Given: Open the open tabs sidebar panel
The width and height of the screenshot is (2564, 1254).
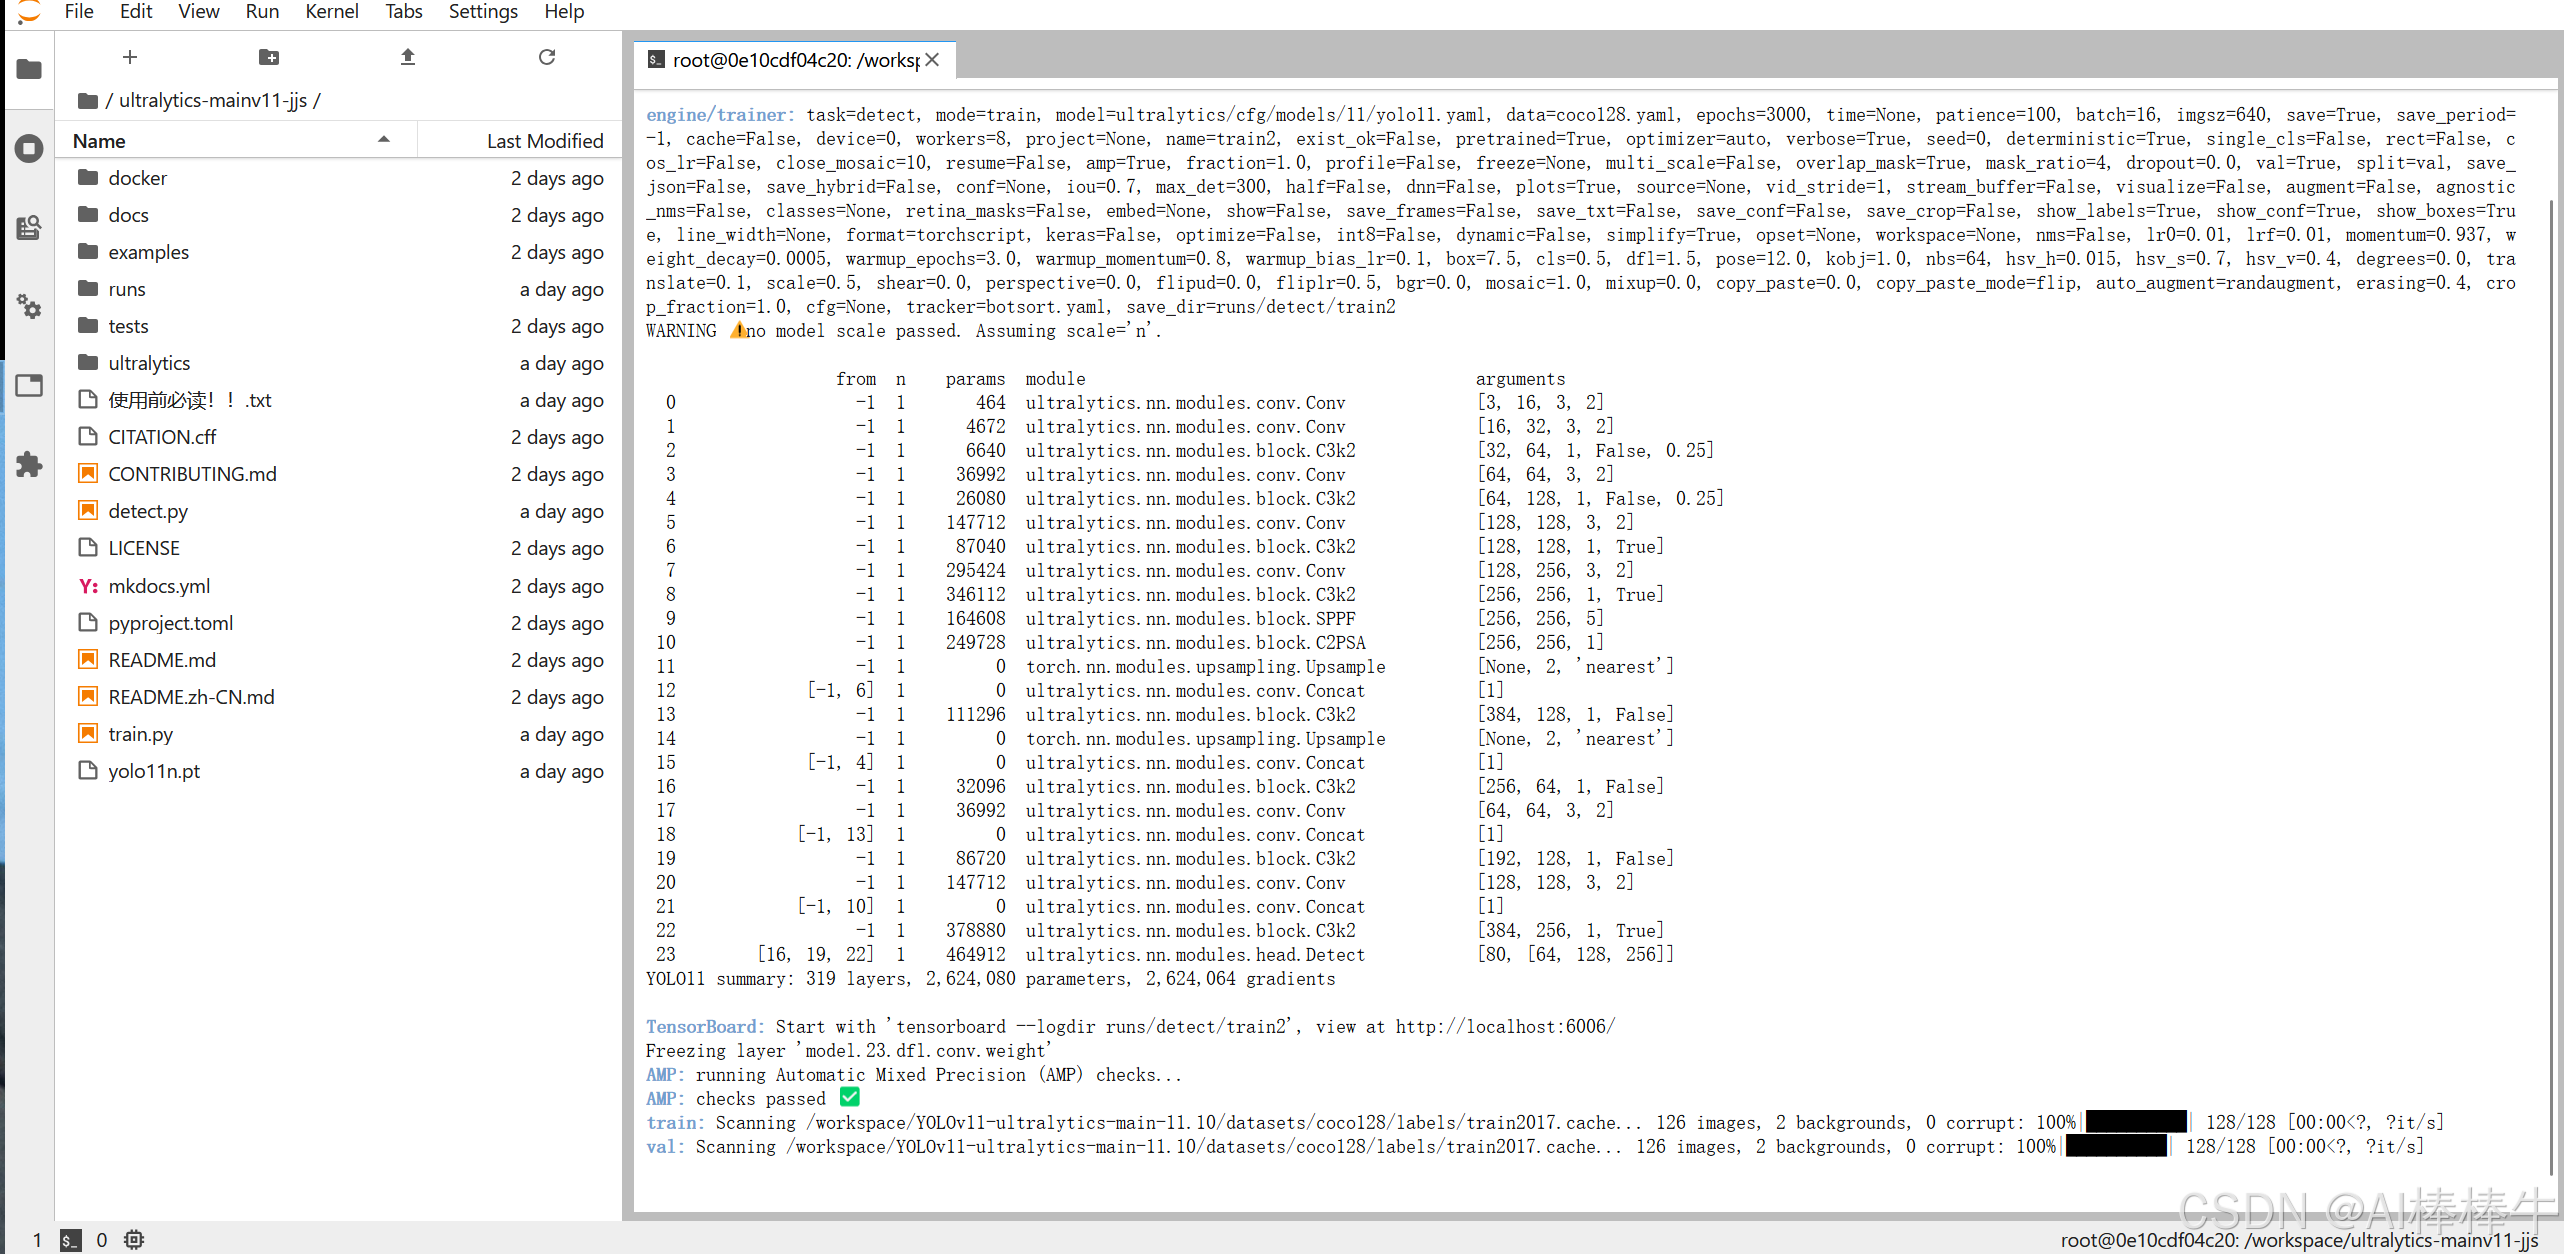Looking at the screenshot, I should point(29,385).
